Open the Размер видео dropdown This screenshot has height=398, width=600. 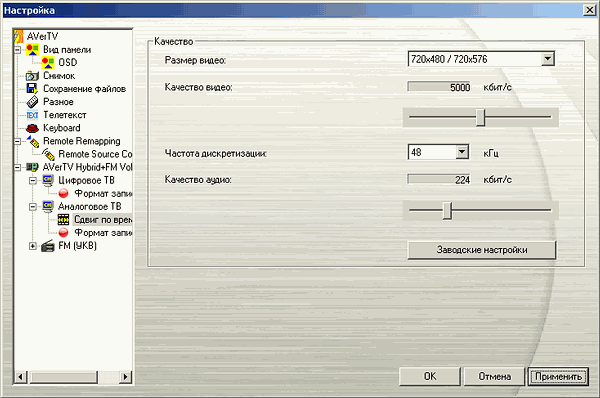tap(548, 59)
